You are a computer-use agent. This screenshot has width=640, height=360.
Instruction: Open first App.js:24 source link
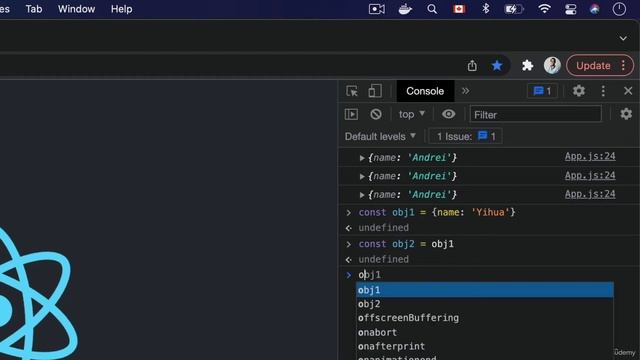pos(590,156)
